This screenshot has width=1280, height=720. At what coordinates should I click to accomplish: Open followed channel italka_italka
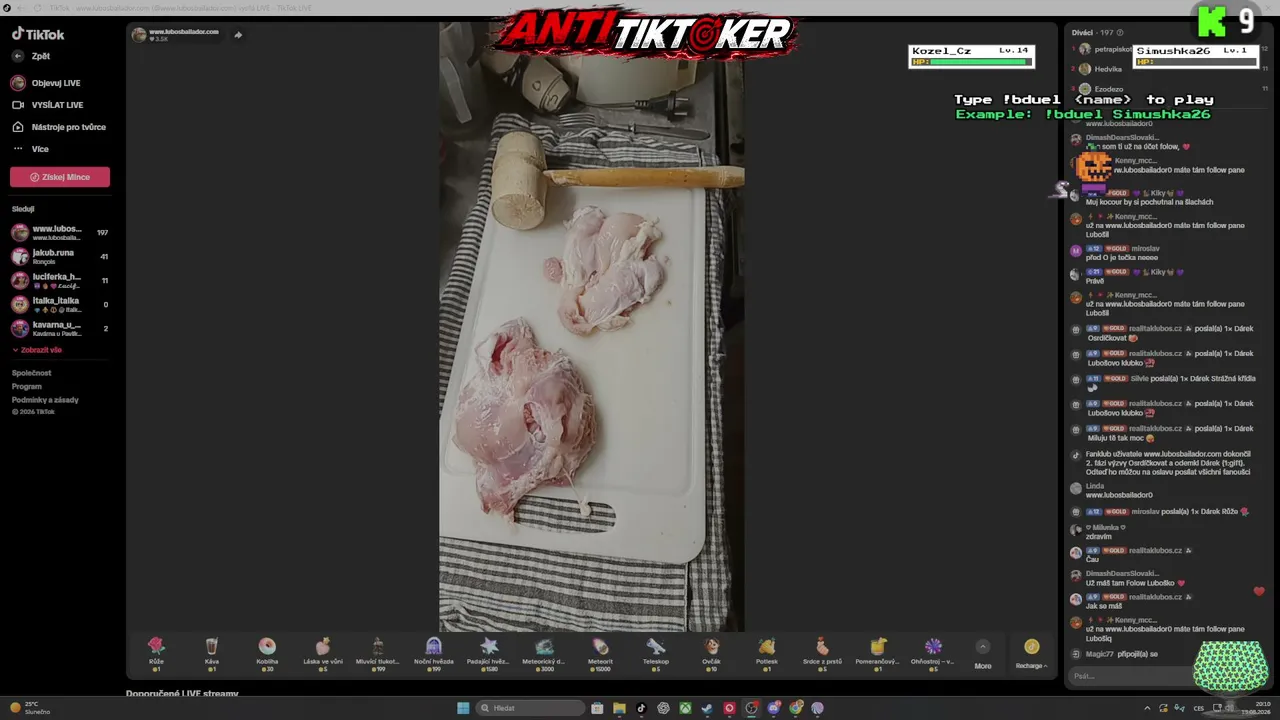(x=60, y=305)
